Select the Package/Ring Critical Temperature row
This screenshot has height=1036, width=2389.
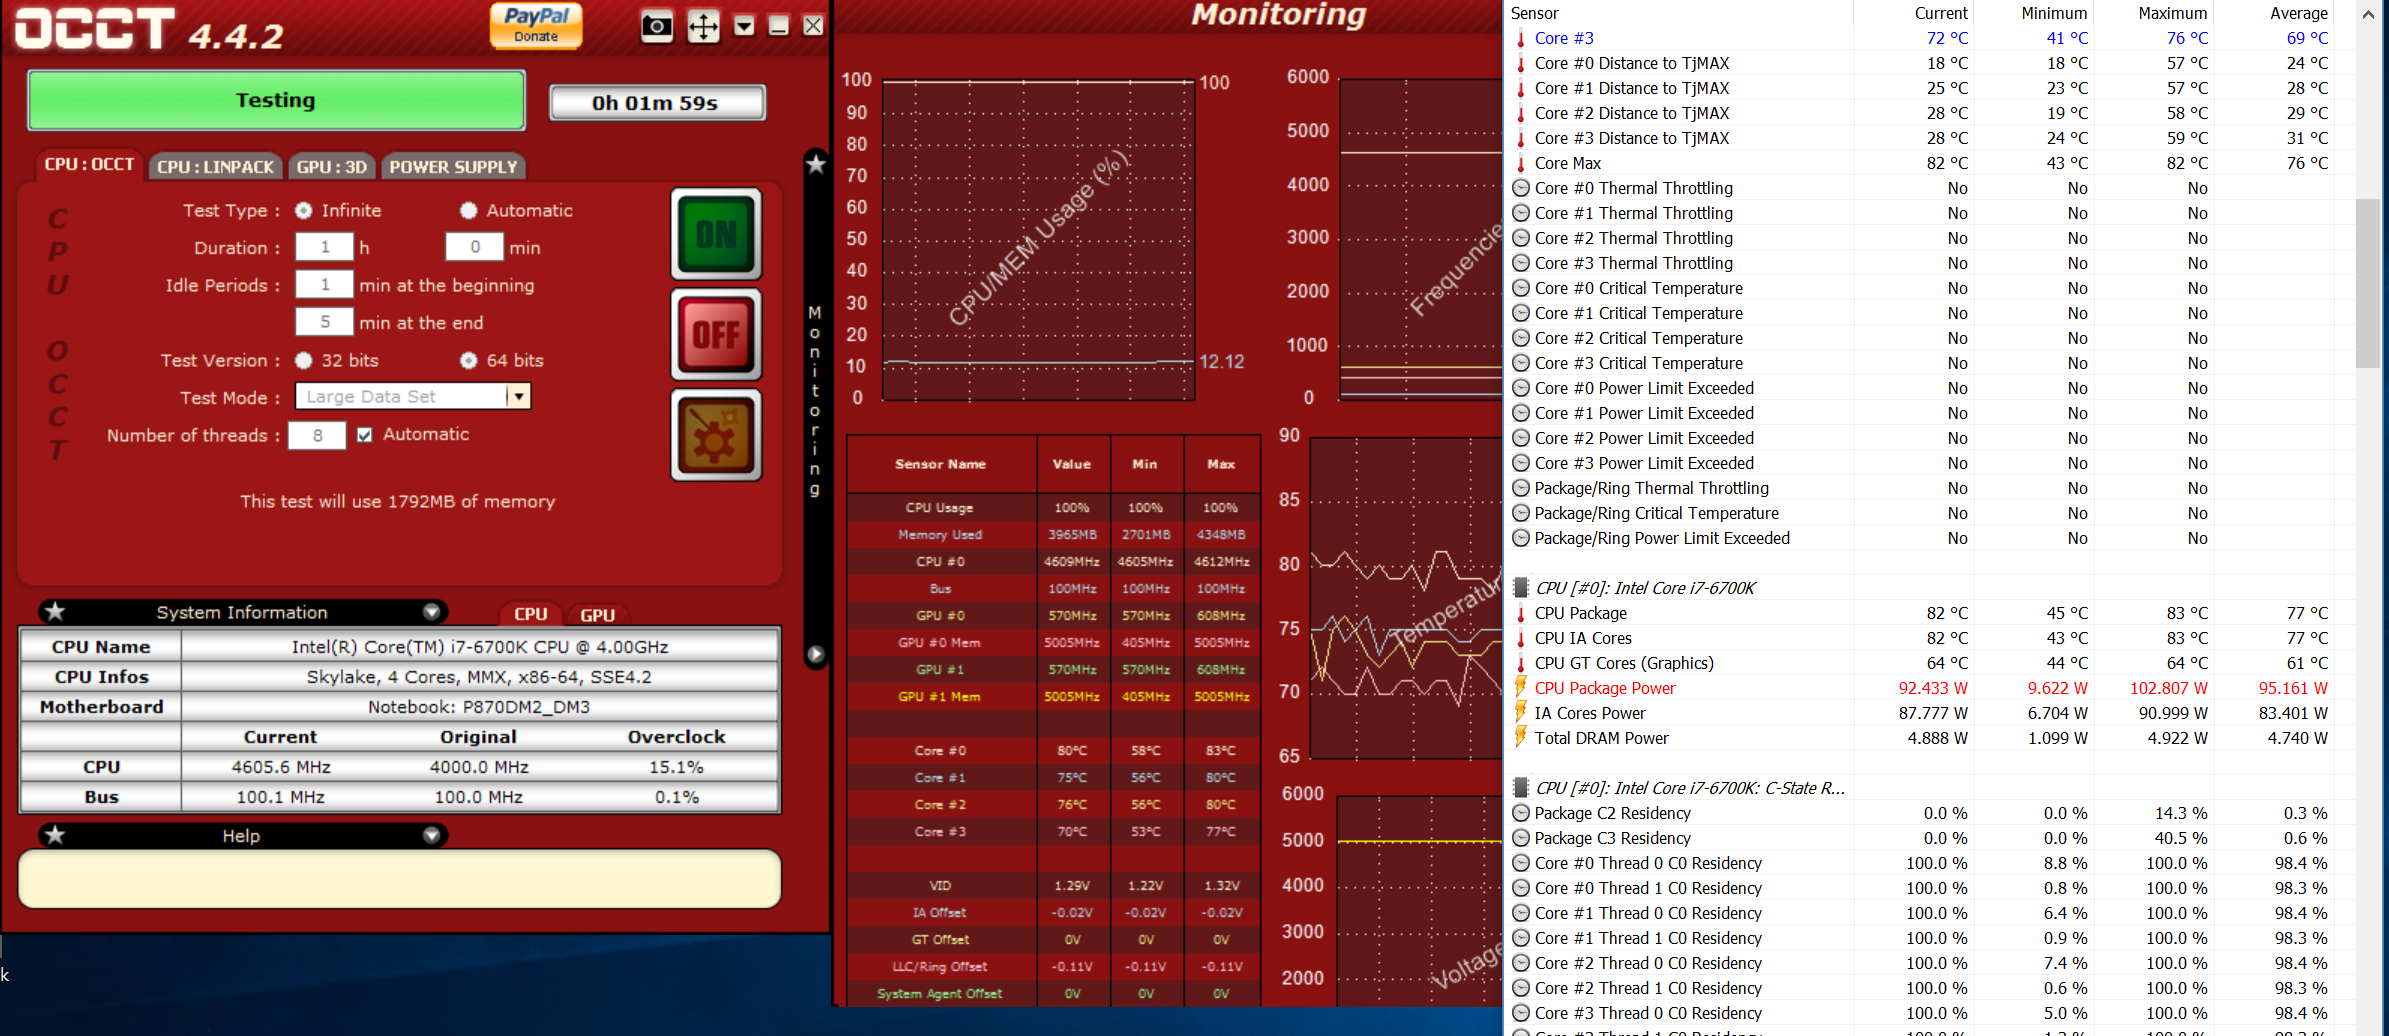tap(1920, 513)
